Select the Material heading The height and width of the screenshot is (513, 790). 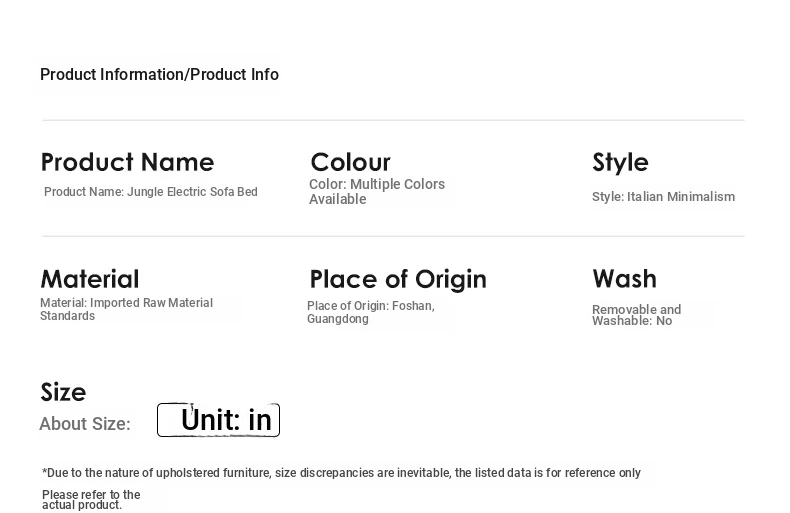point(90,279)
